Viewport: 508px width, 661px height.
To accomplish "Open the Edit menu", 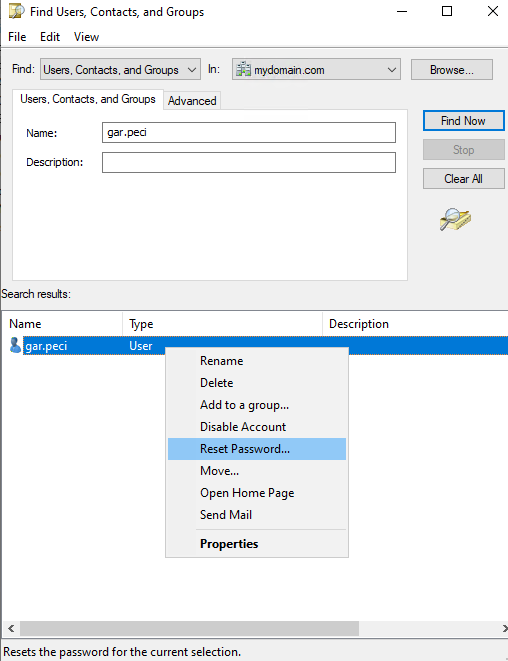I will pos(50,37).
